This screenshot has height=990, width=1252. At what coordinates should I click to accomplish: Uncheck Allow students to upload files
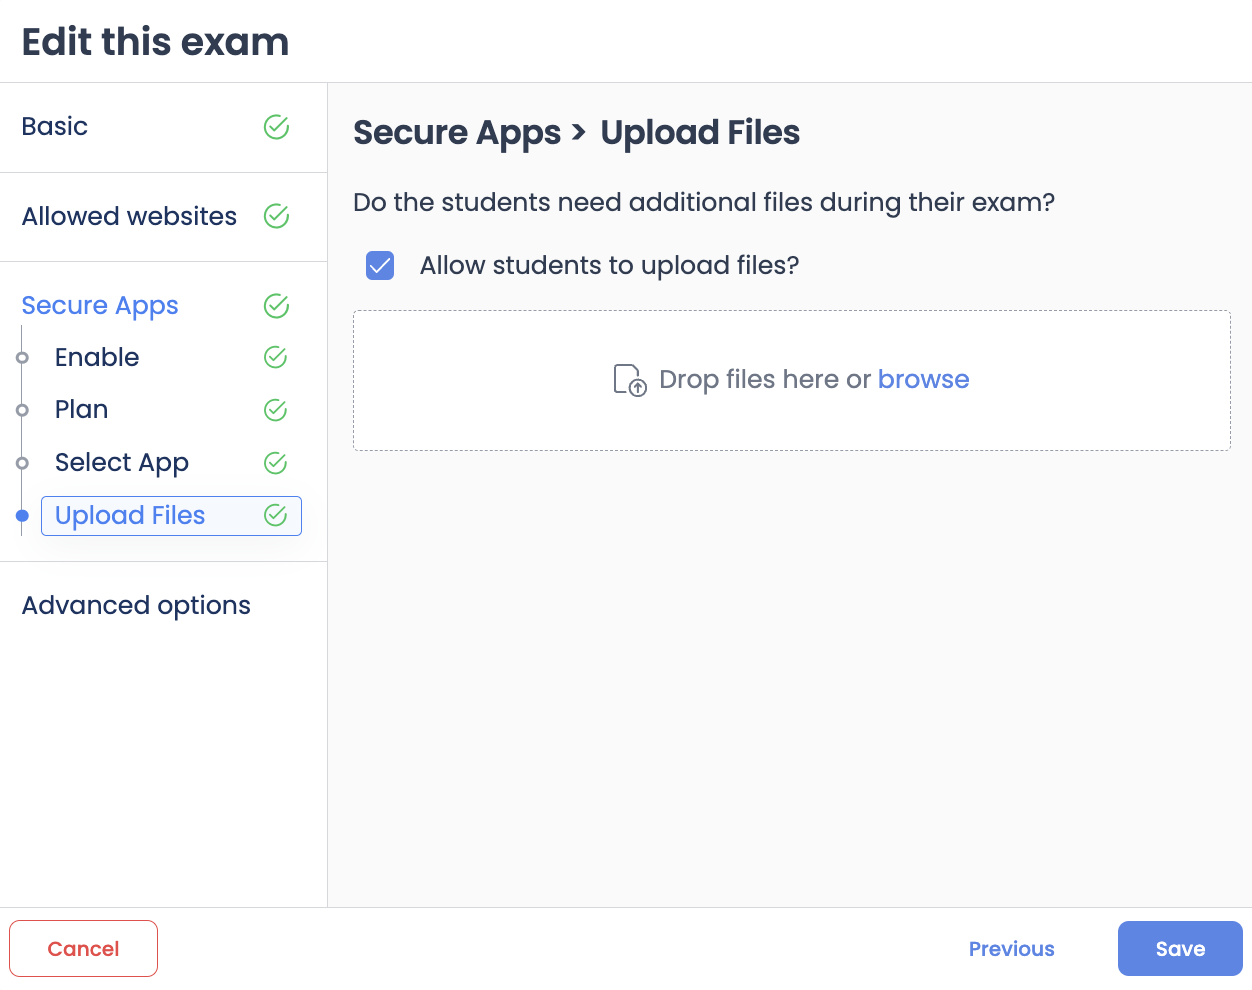tap(380, 265)
